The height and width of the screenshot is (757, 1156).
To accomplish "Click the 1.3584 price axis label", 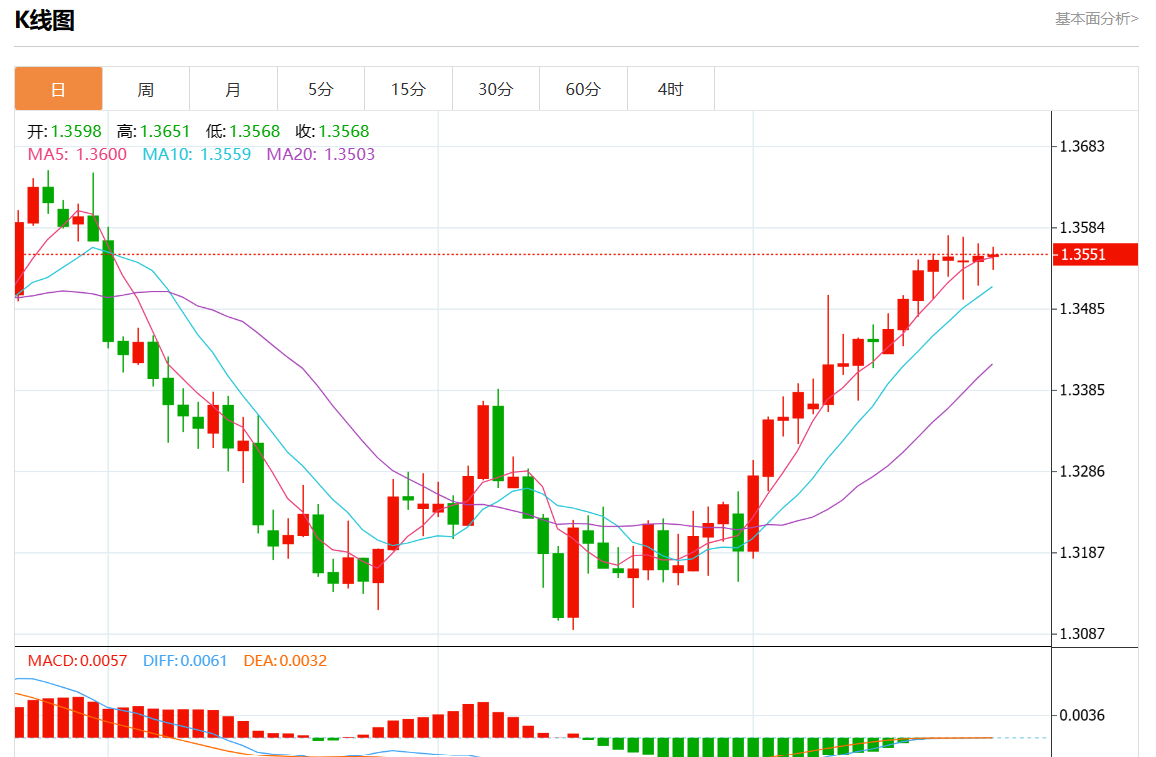I will click(x=1082, y=227).
